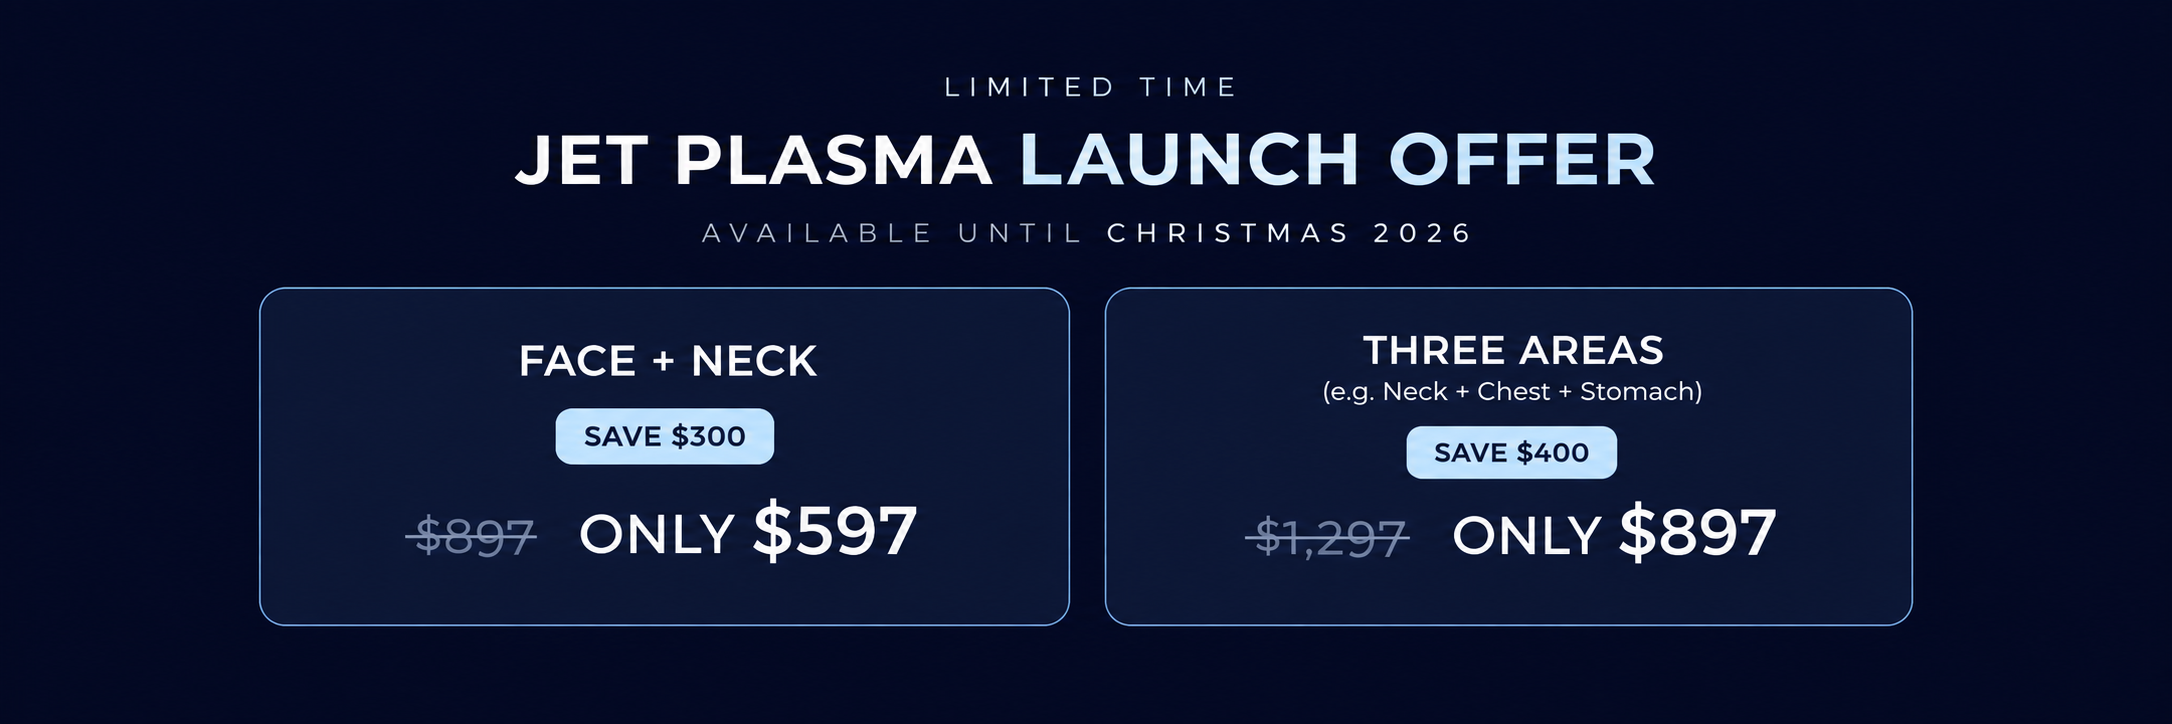Click the word Stomach in the example text

click(1637, 391)
